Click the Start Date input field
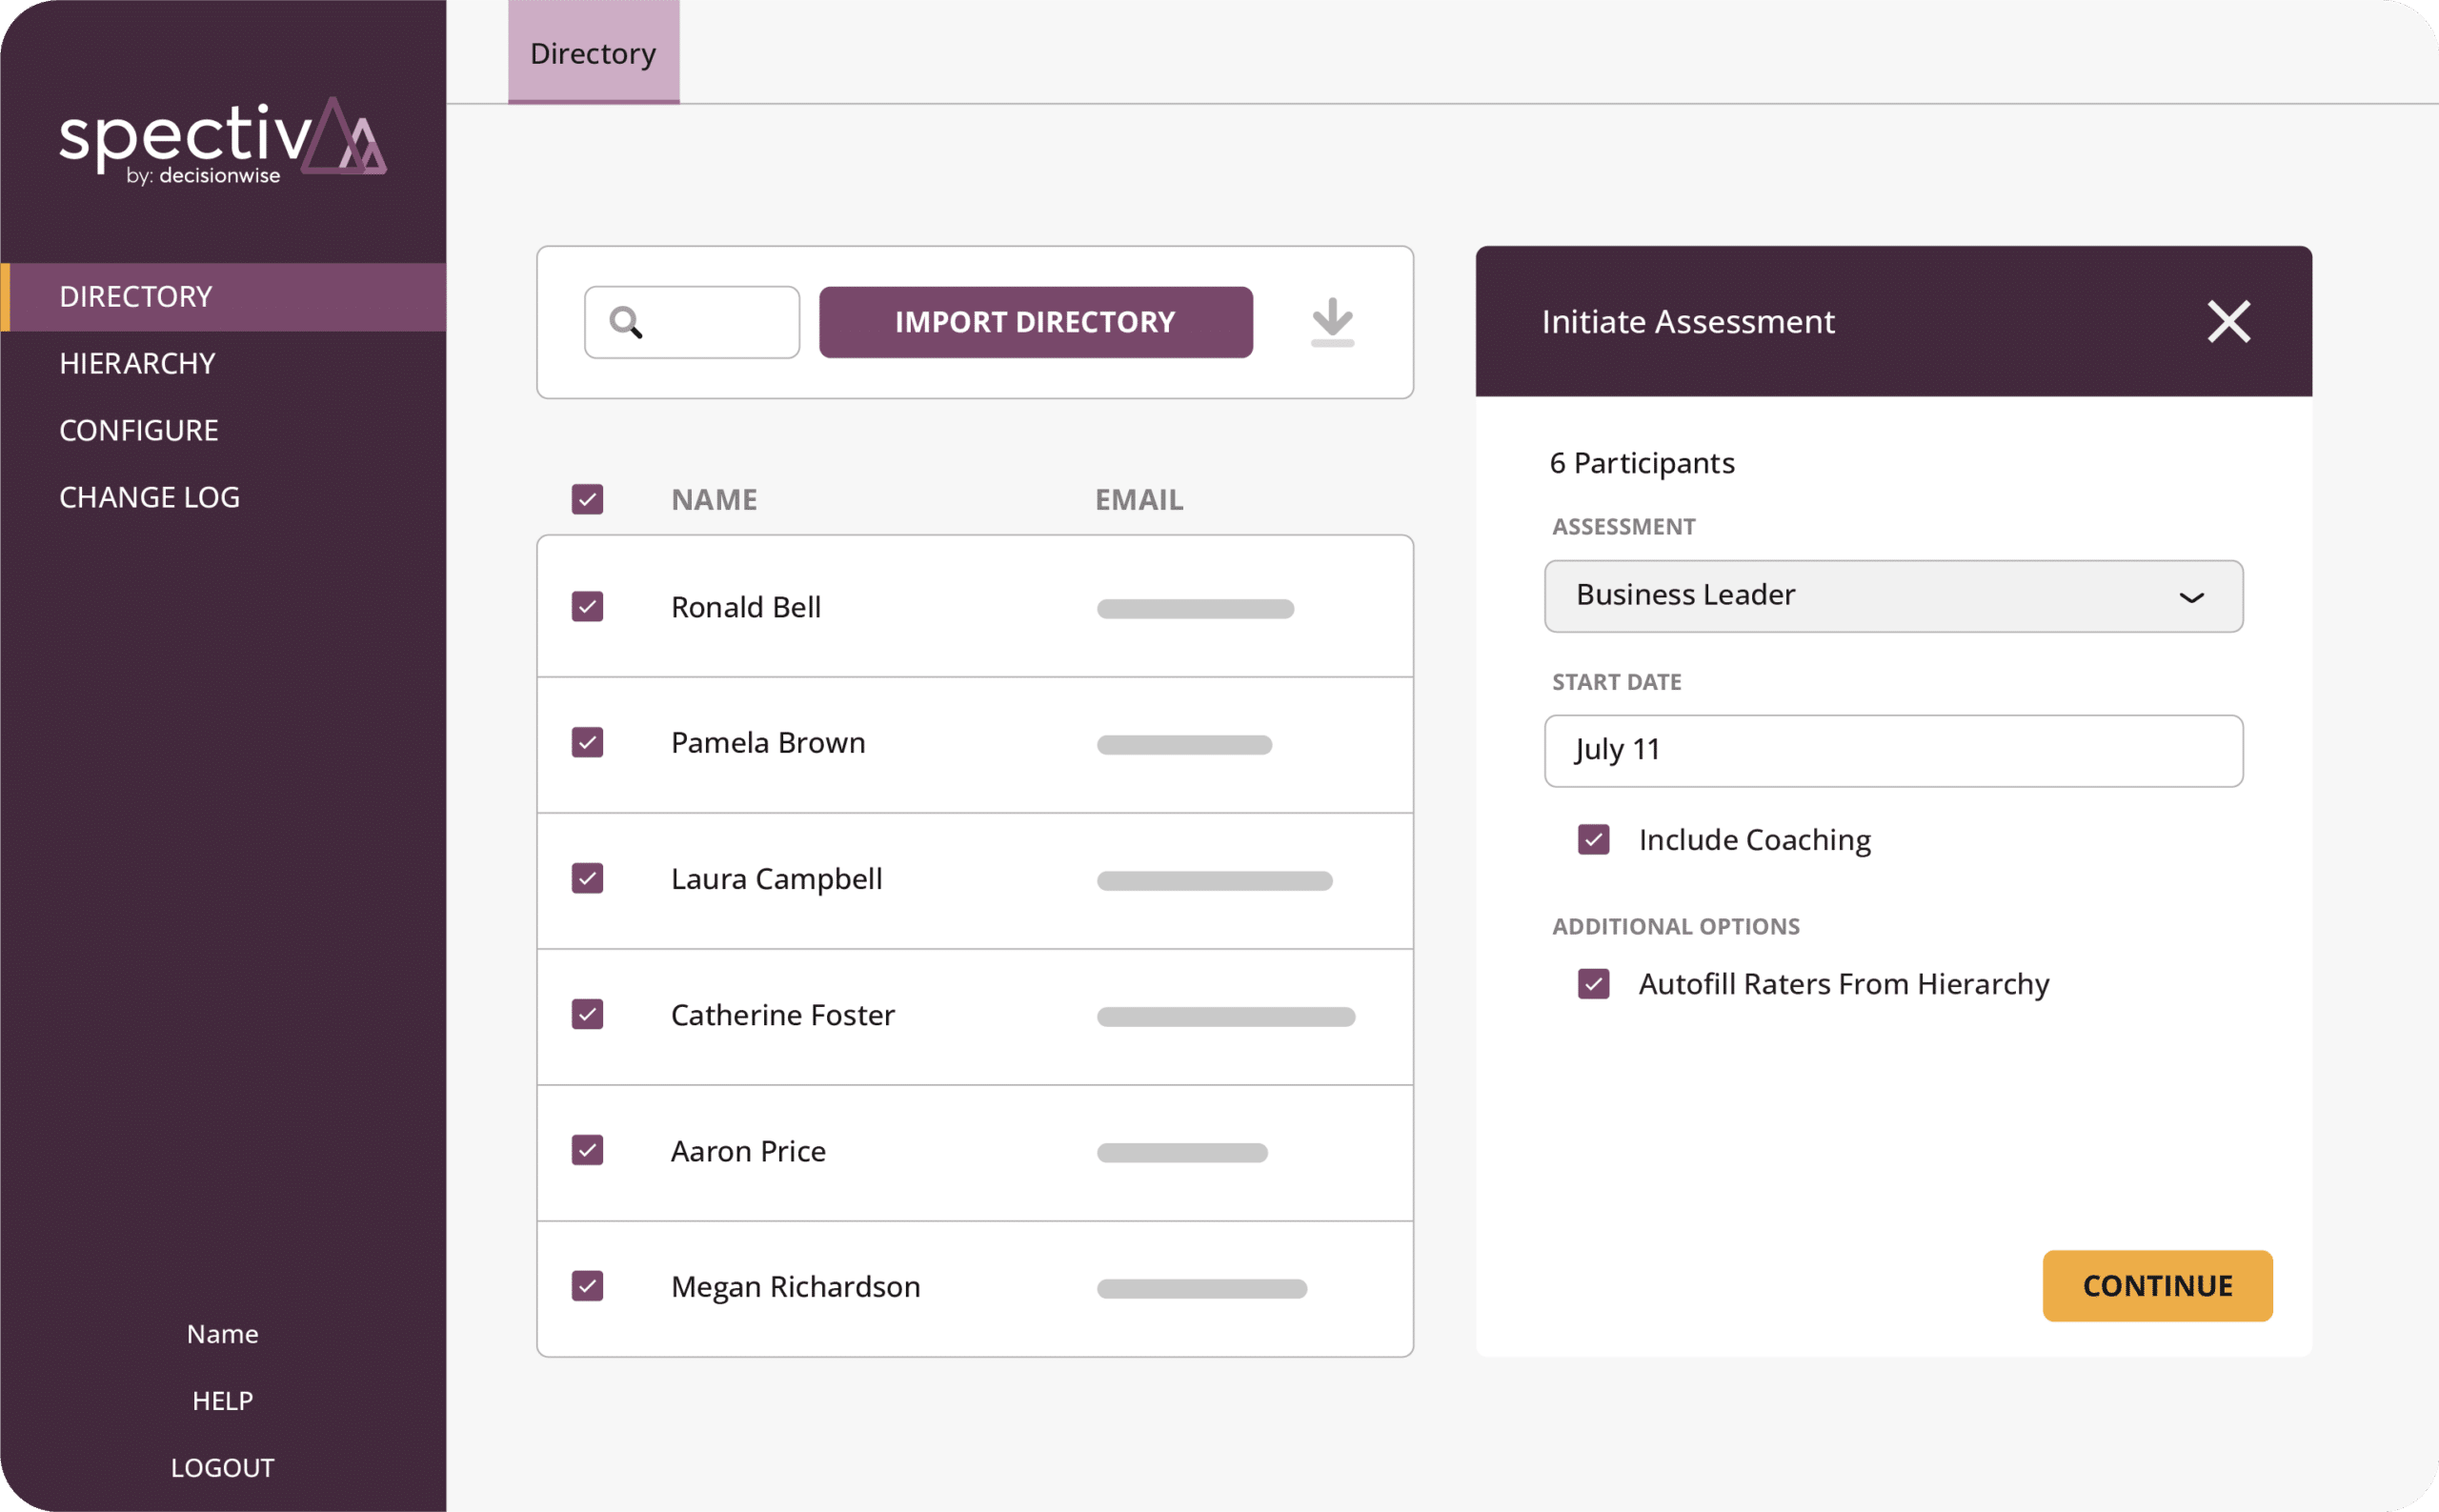Screen dimensions: 2439x1512 click(1894, 749)
